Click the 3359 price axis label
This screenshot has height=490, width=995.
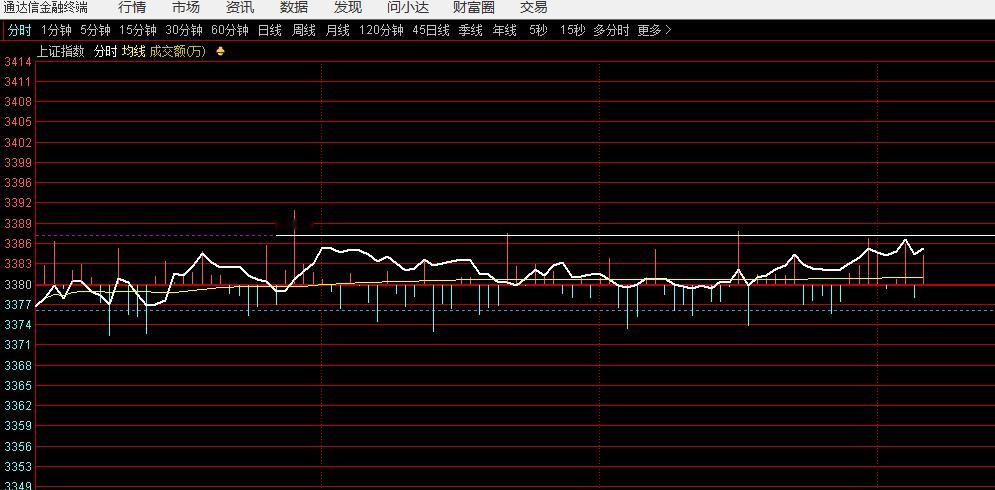click(16, 426)
